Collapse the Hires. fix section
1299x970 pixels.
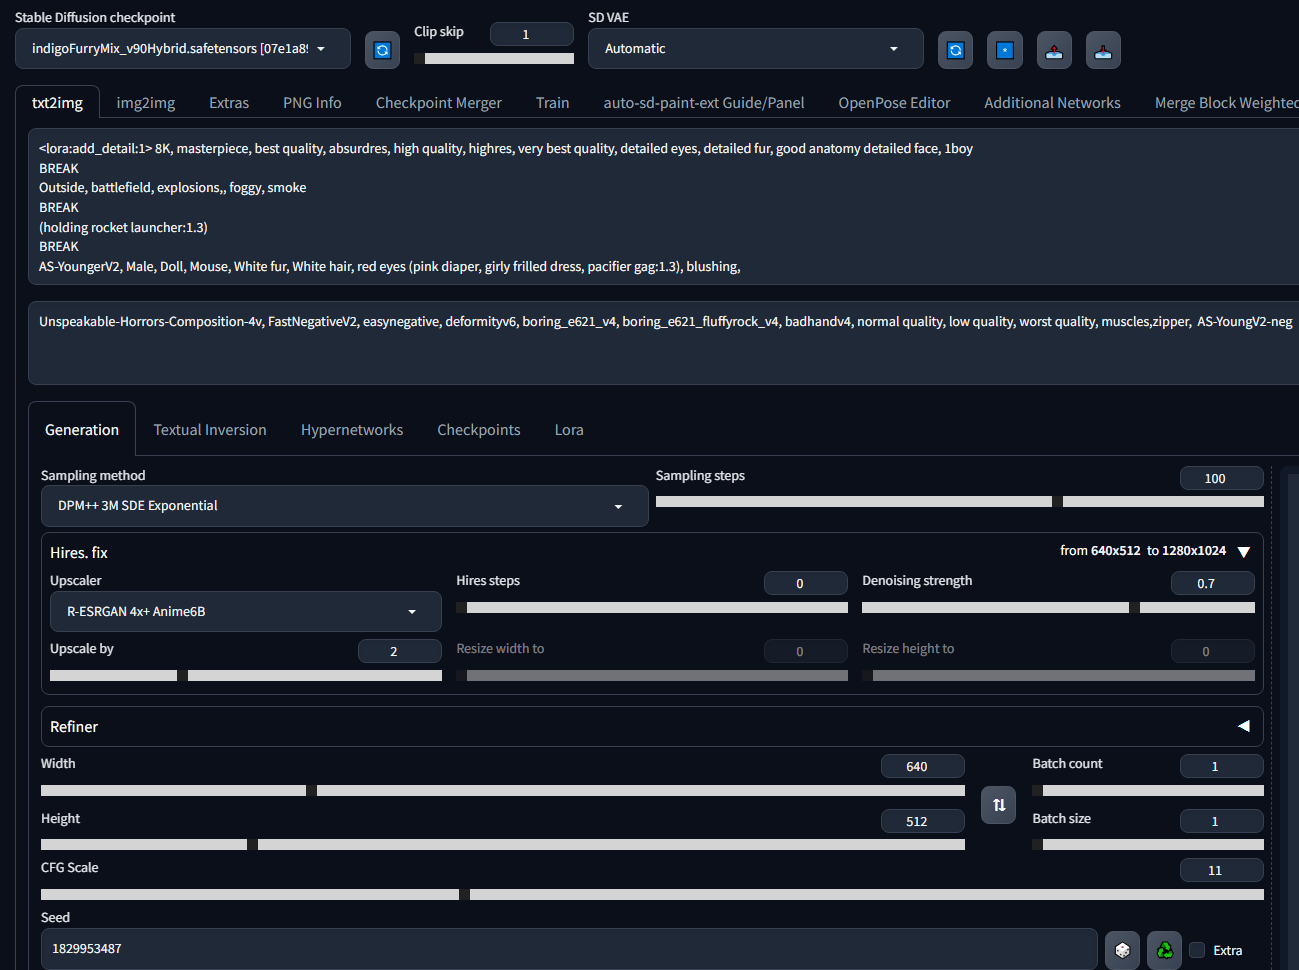pyautogui.click(x=1243, y=552)
